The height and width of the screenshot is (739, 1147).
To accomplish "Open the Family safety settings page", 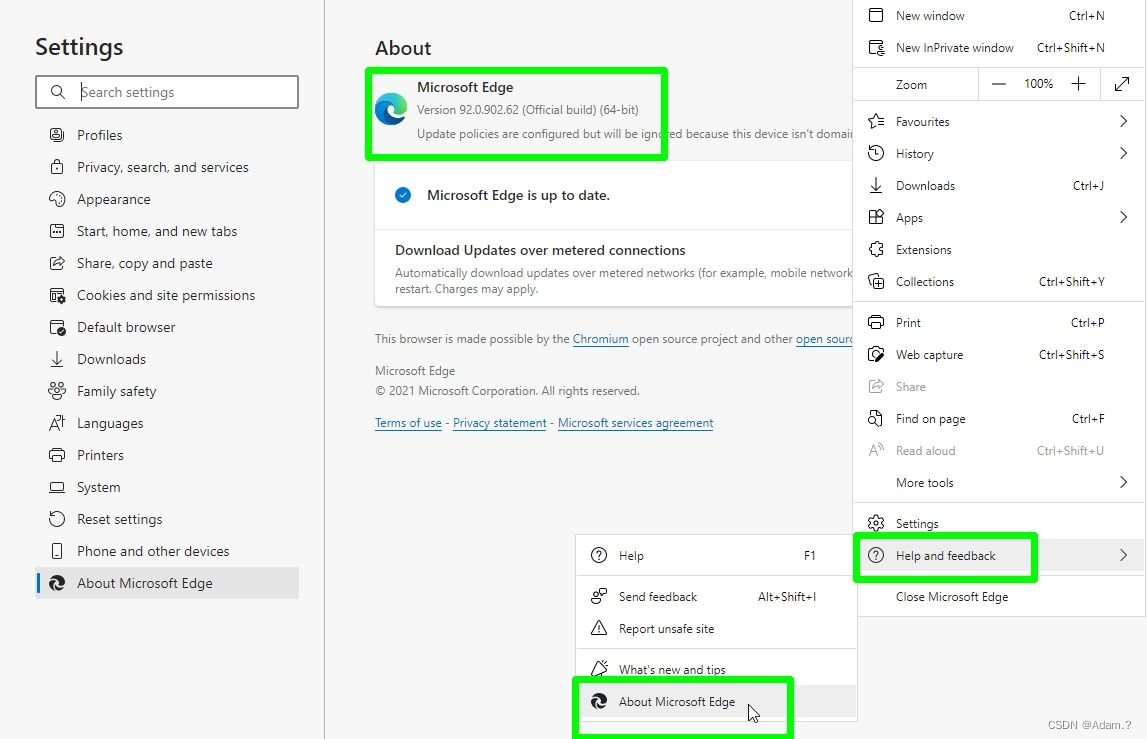I will click(x=167, y=391).
